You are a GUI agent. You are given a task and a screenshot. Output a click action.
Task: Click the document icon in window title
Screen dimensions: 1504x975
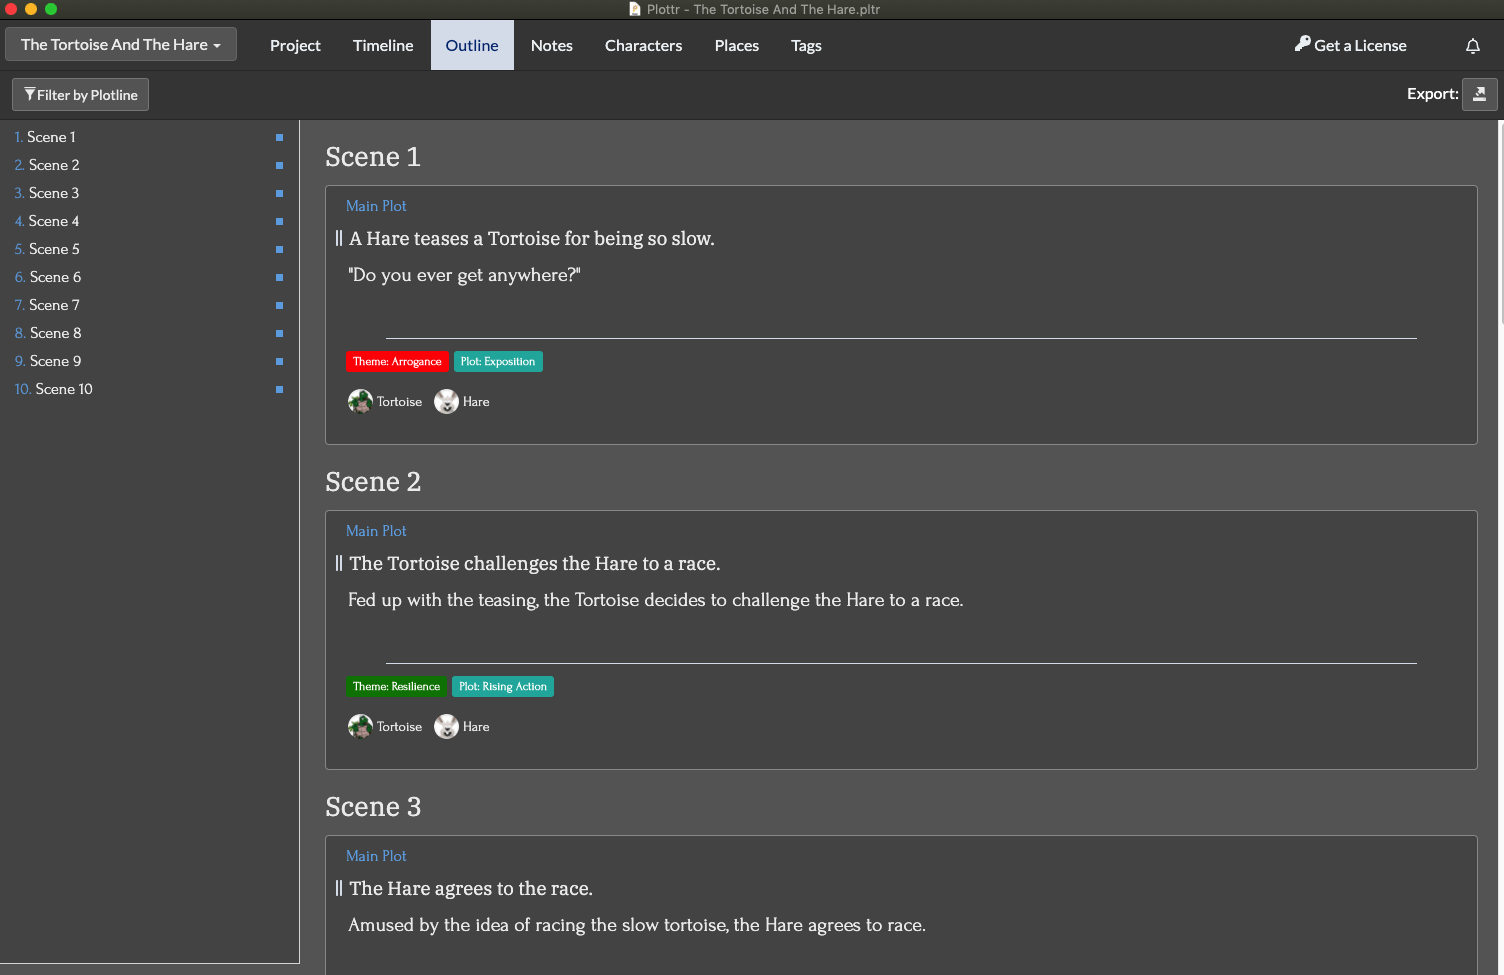[x=634, y=9]
